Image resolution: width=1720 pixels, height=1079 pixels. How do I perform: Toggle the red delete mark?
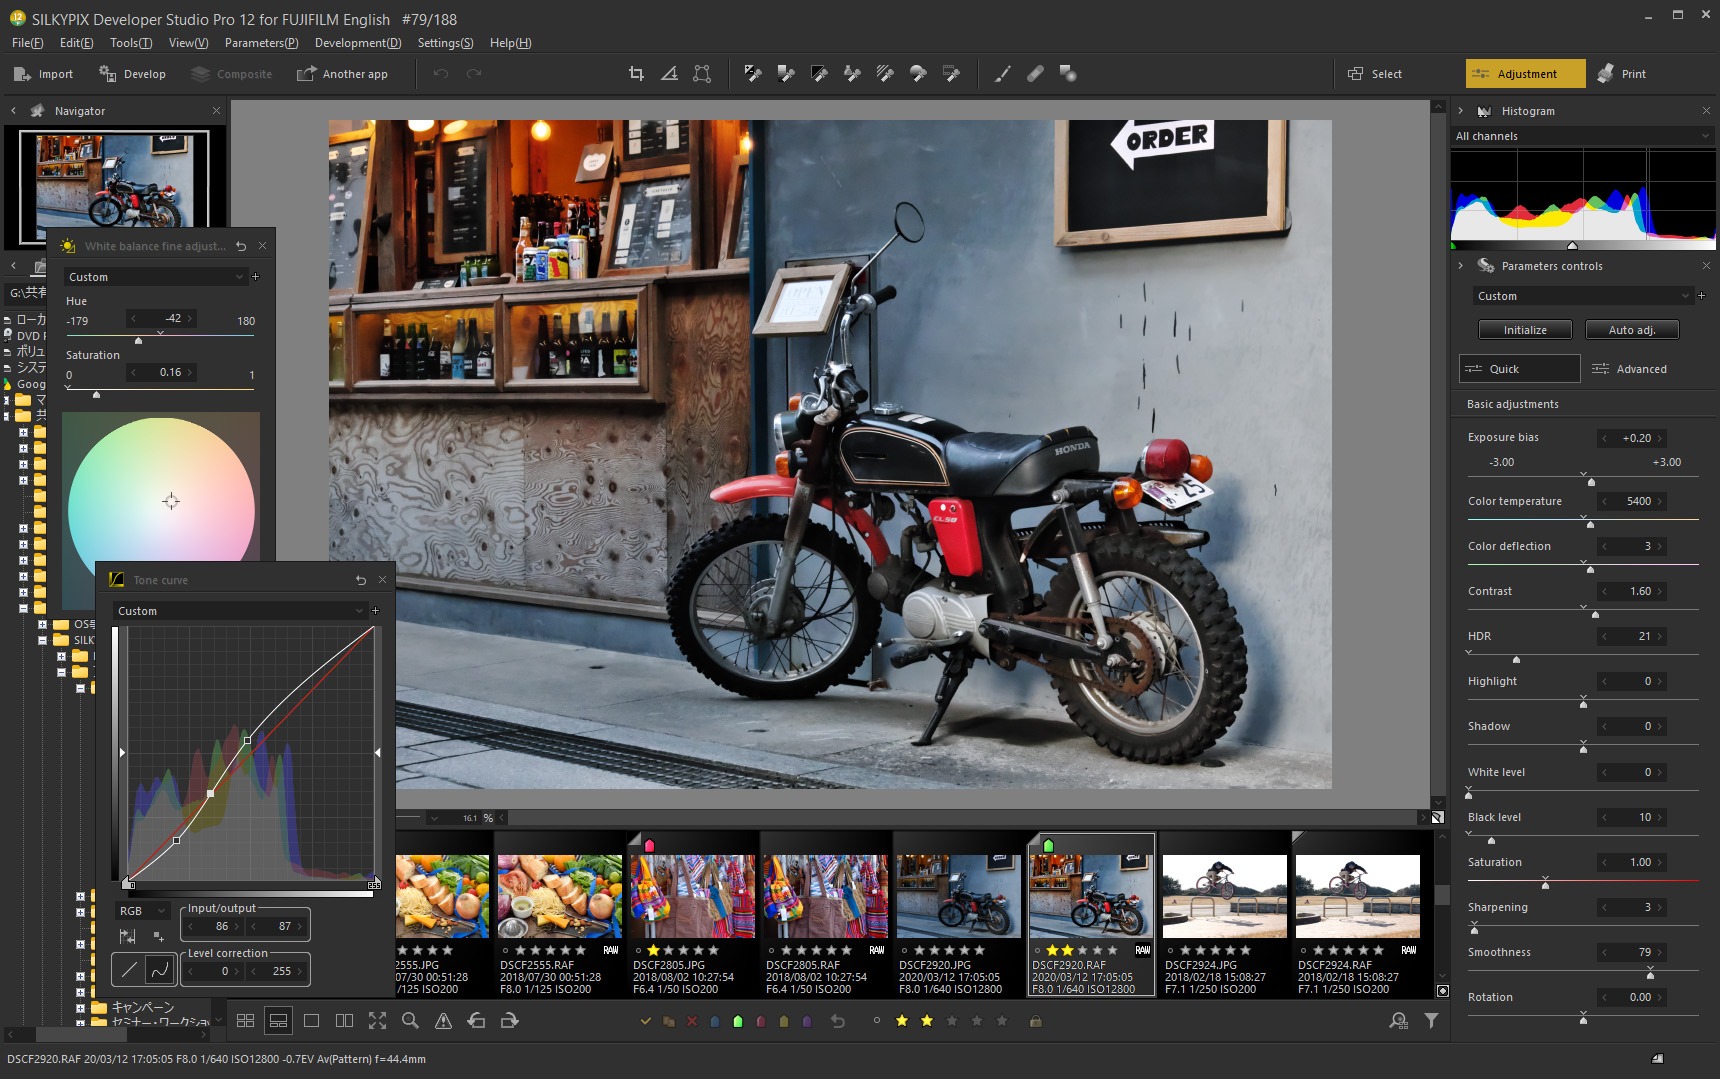point(692,1021)
